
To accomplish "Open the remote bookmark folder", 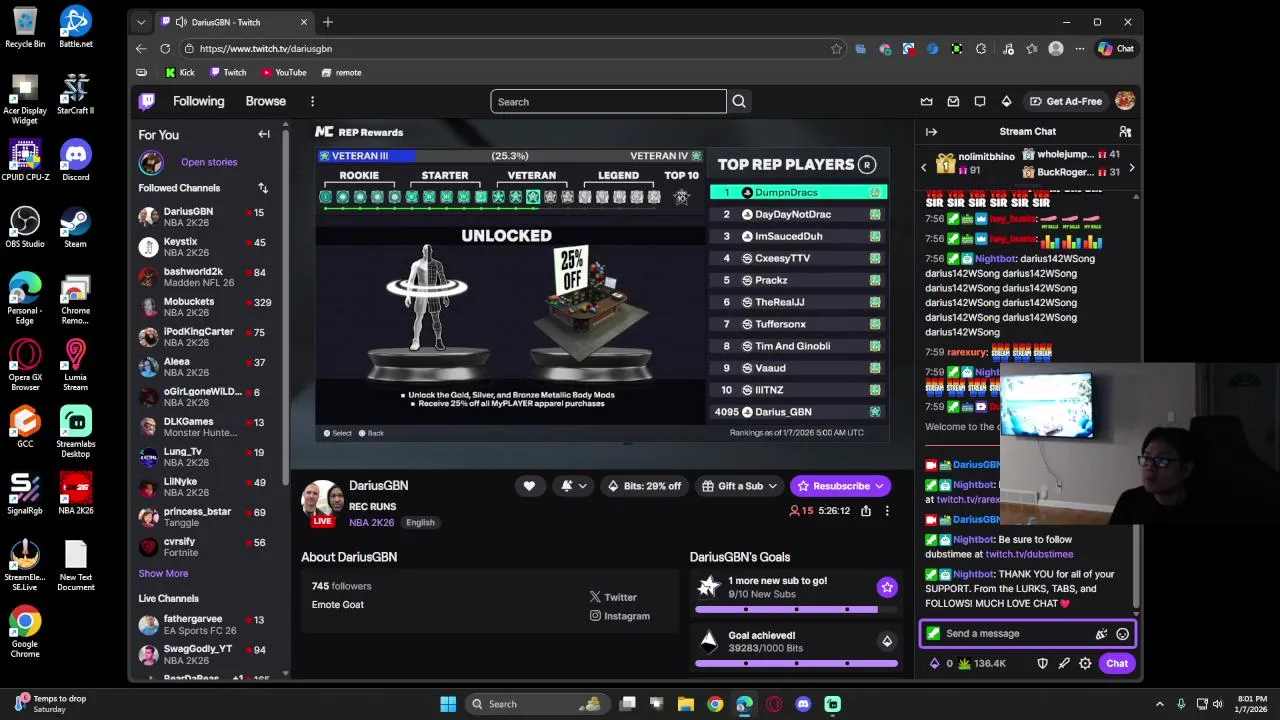I will click(341, 73).
